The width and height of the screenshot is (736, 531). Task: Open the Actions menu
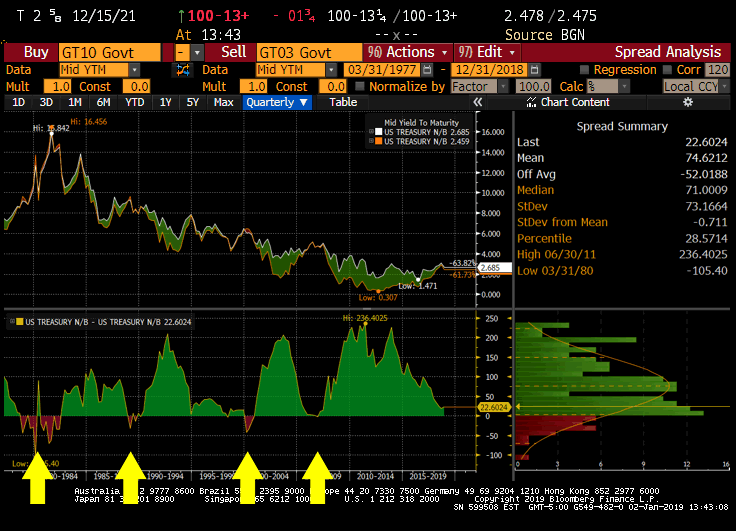tap(408, 52)
